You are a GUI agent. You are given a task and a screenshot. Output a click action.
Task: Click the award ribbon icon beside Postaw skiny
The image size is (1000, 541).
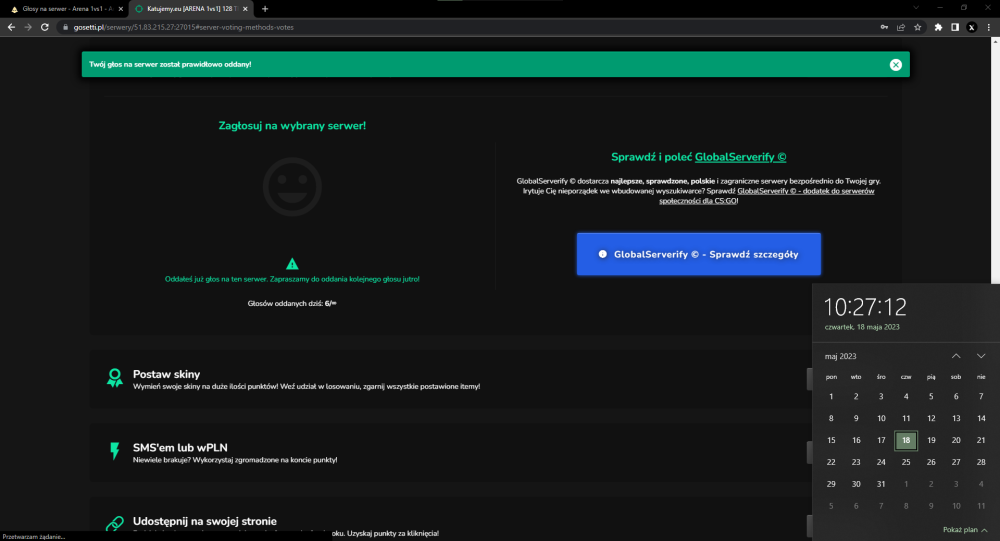[115, 378]
